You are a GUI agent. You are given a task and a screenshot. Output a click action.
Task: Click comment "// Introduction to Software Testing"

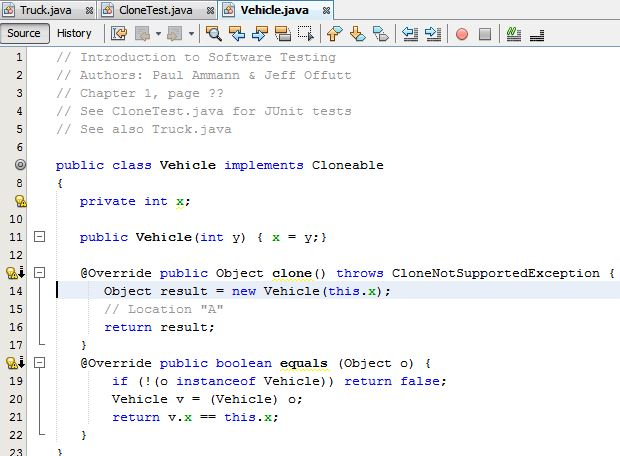[x=196, y=57]
